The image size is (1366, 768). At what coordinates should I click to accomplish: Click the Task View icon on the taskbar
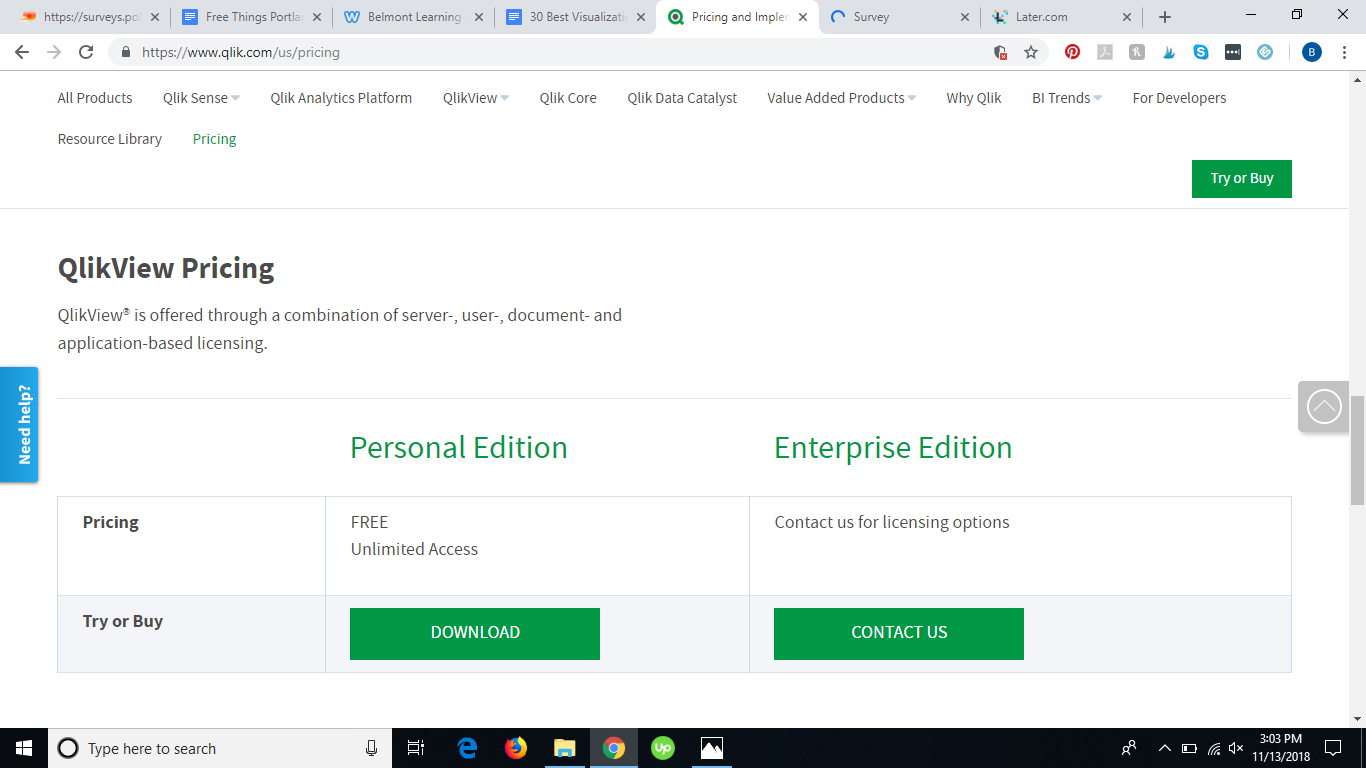415,747
